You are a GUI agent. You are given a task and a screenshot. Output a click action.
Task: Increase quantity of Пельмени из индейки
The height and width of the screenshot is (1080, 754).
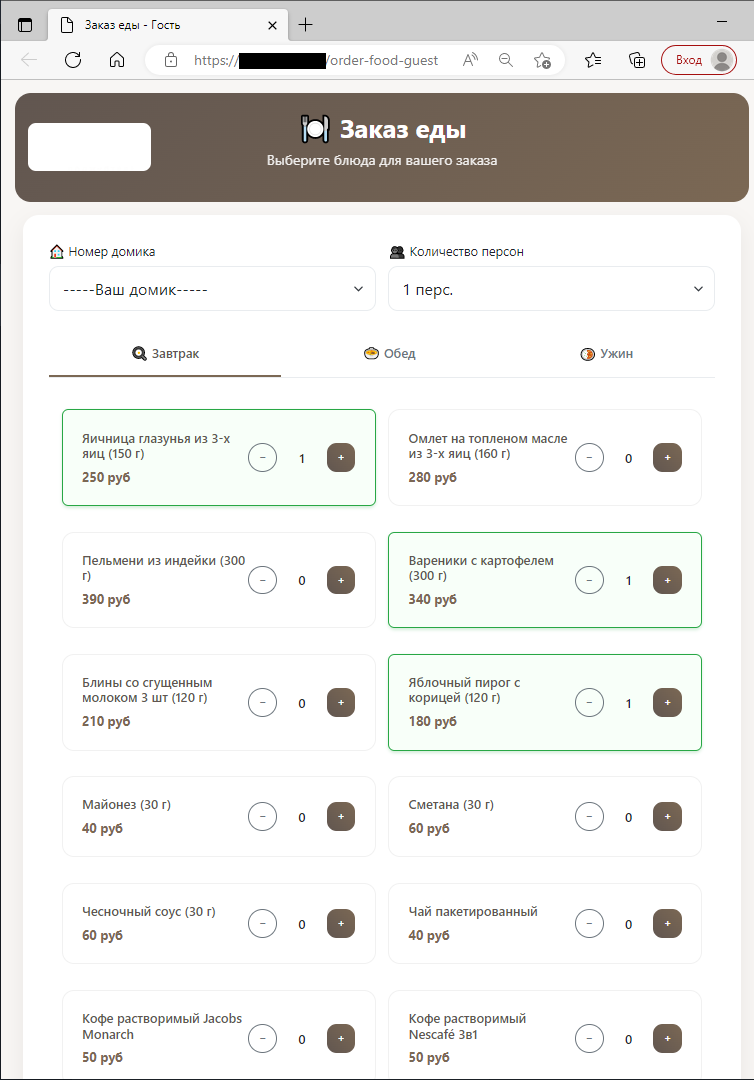pos(340,580)
